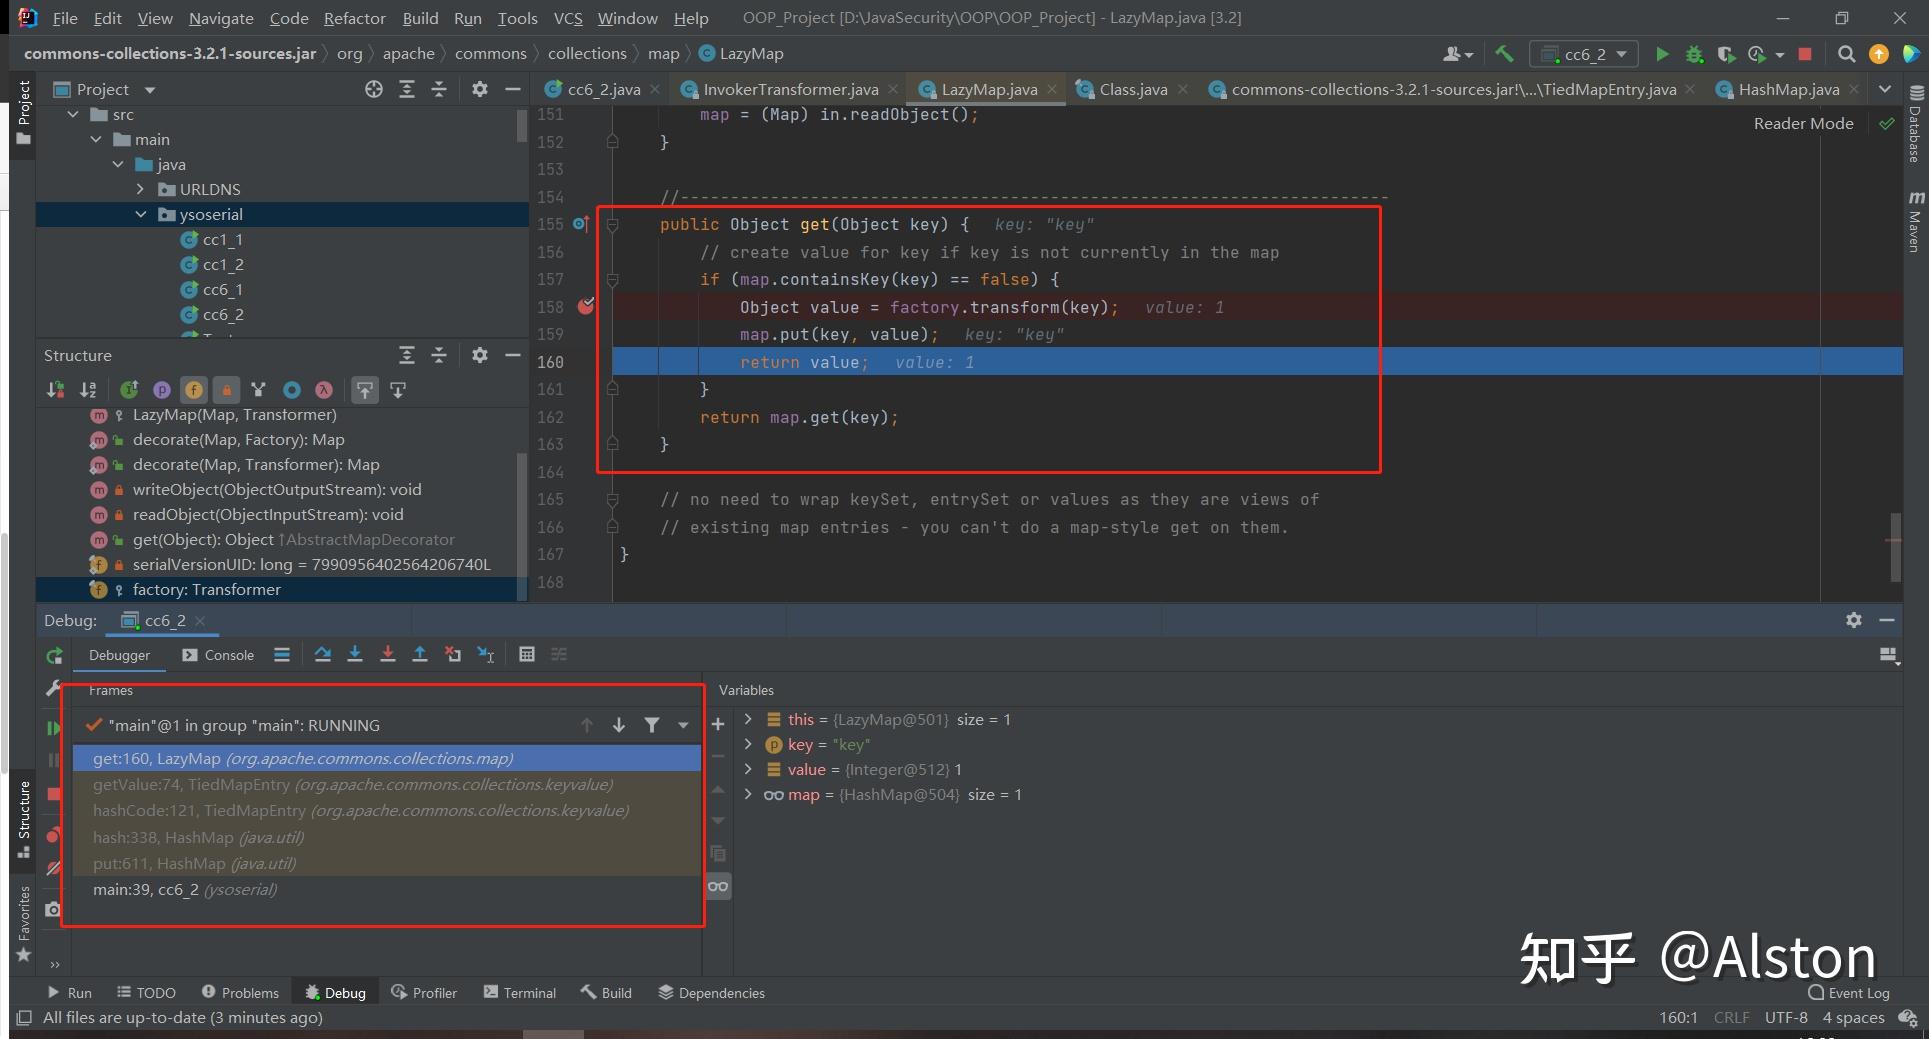Click the Step Into icon in debugger toolbar

tap(355, 654)
